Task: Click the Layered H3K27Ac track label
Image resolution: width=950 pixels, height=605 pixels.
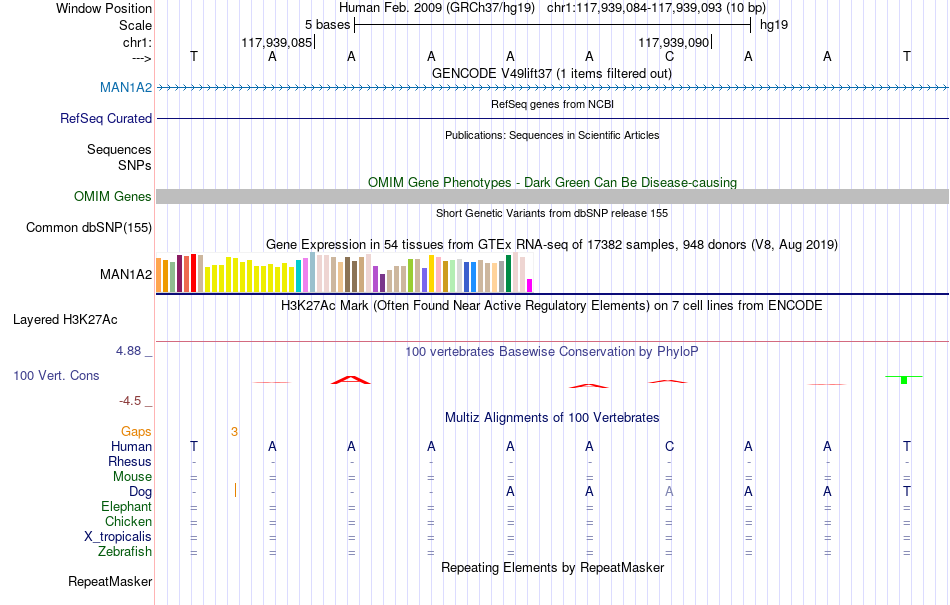Action: [x=65, y=319]
